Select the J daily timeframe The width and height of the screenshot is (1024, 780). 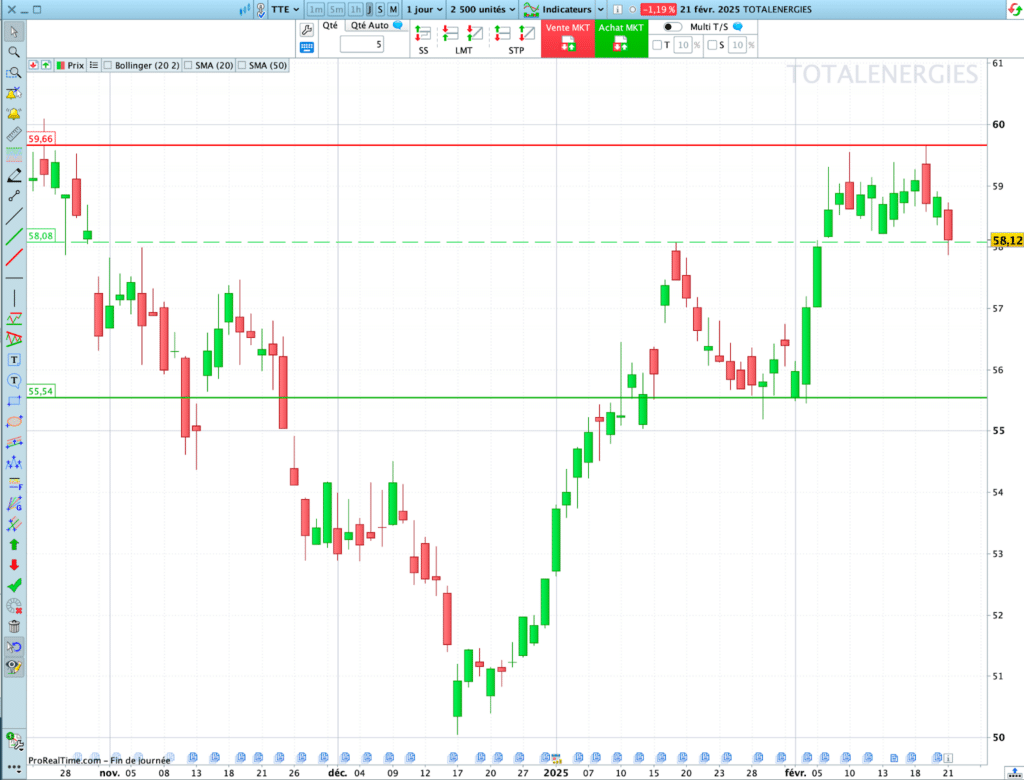pyautogui.click(x=369, y=9)
